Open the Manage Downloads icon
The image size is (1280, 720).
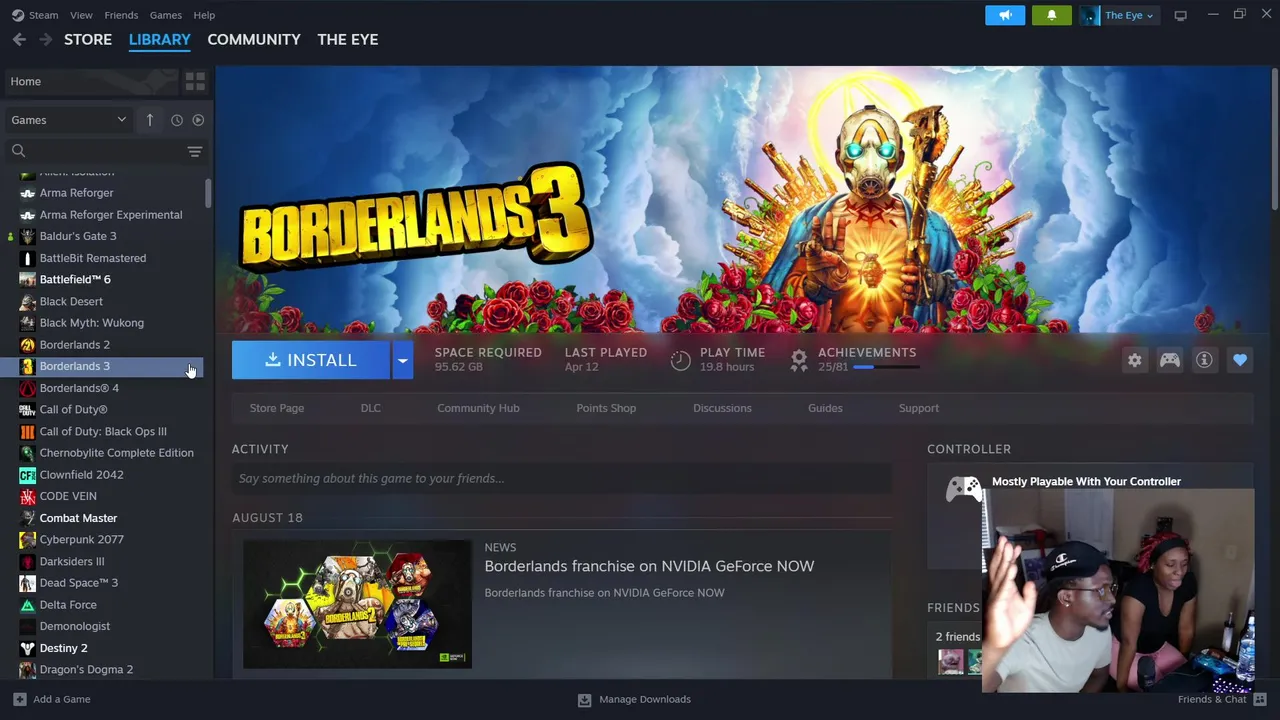coord(584,699)
